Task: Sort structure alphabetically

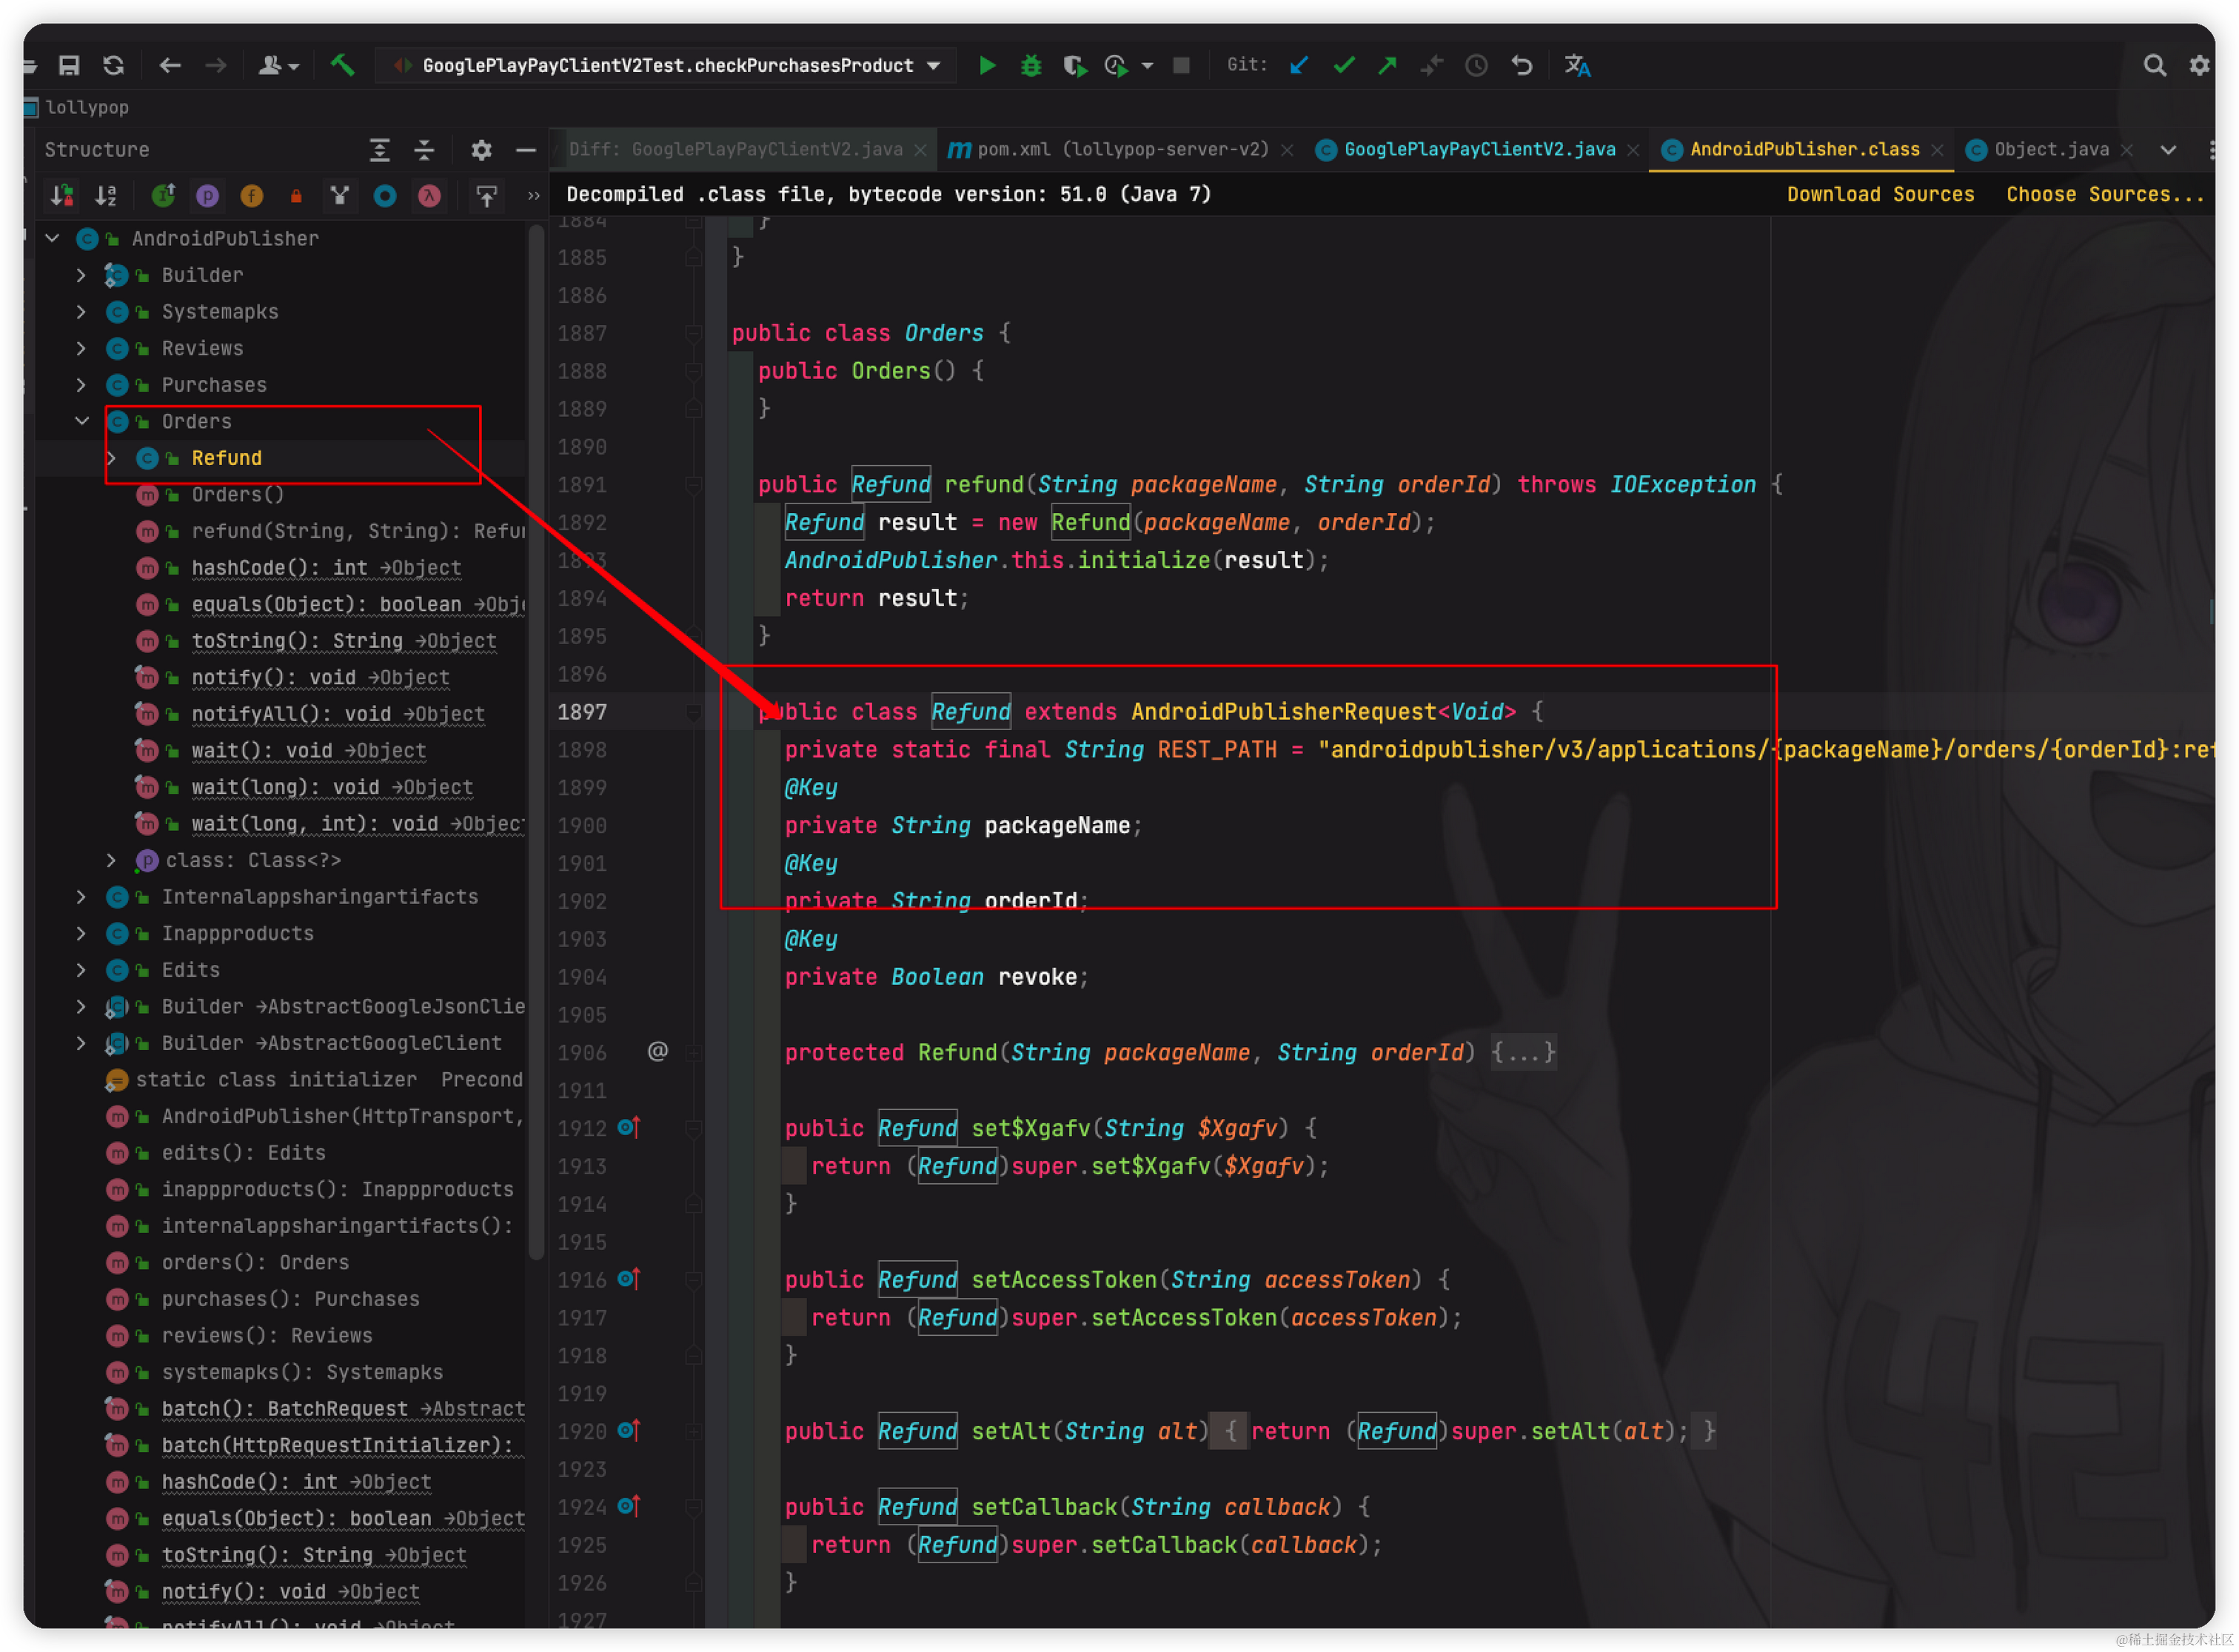Action: 106,196
